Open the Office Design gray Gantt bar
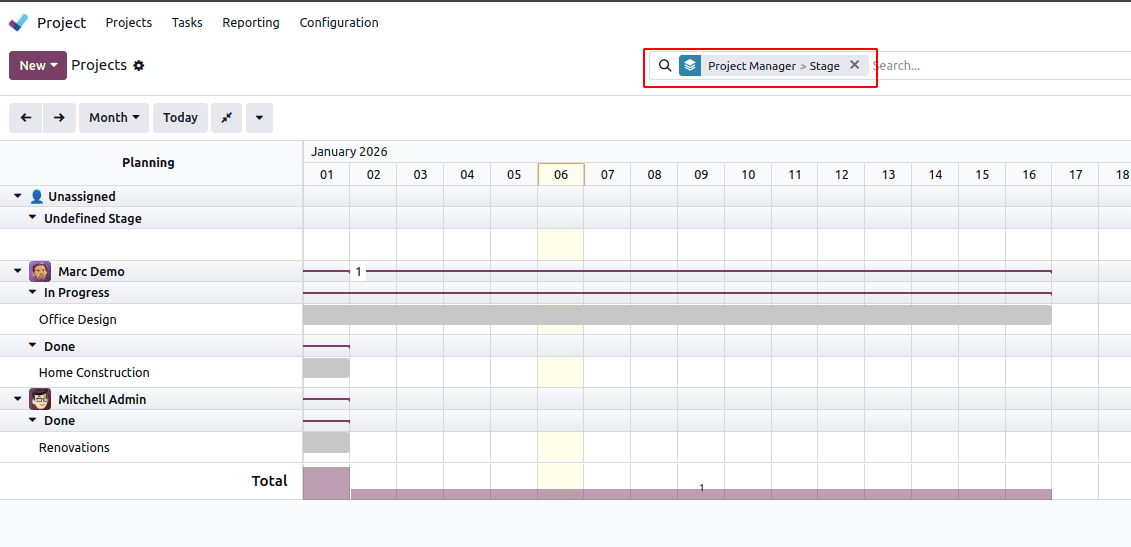 pyautogui.click(x=677, y=315)
